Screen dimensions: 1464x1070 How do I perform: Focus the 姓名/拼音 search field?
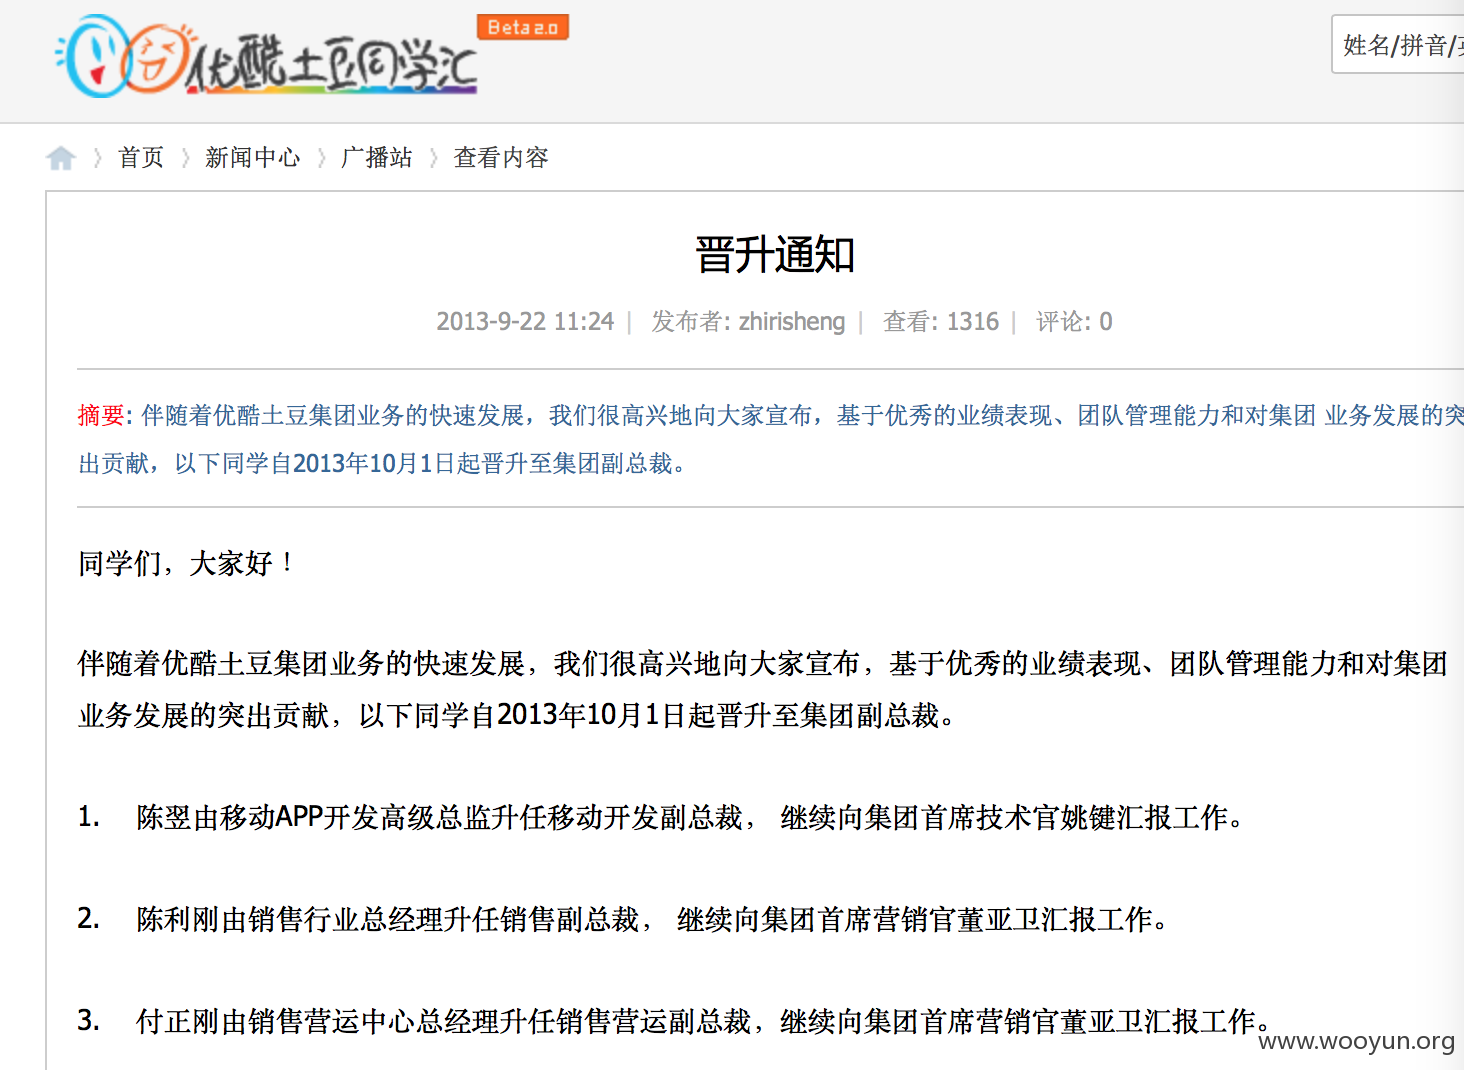1398,44
